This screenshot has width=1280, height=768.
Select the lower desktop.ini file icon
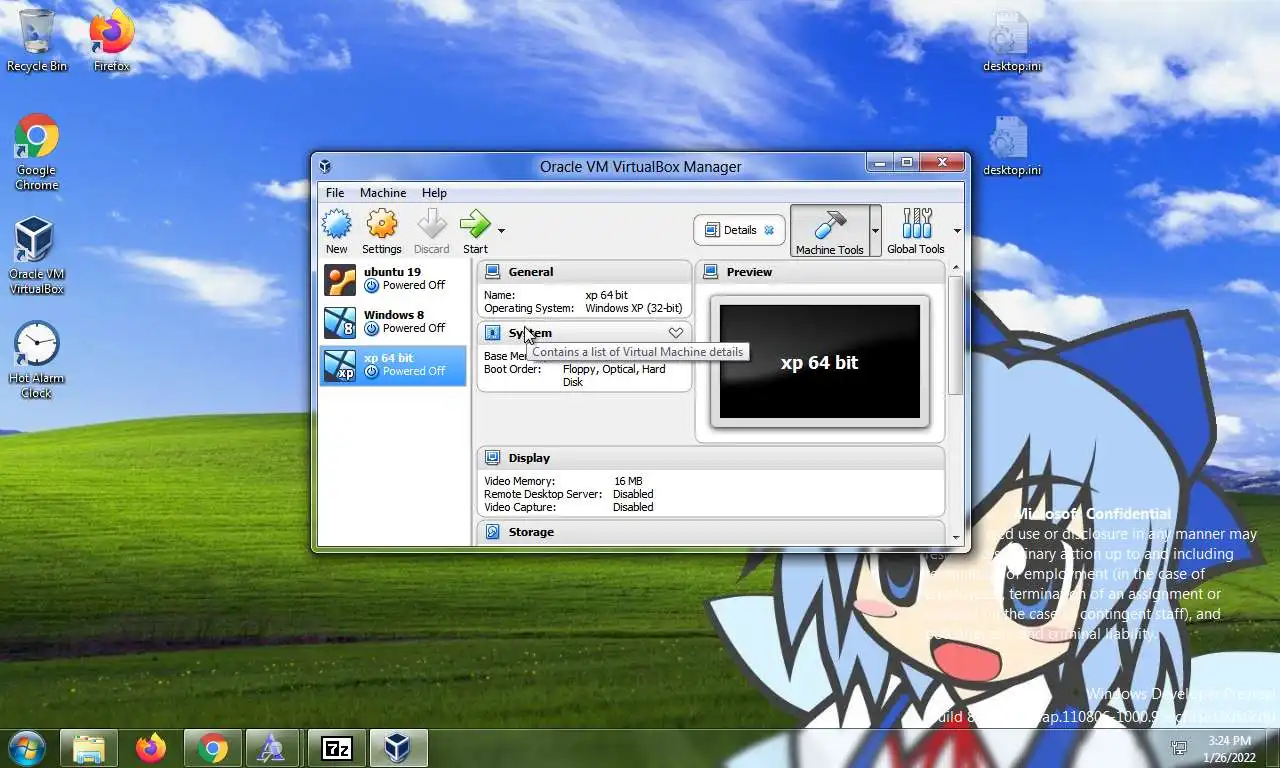1011,146
